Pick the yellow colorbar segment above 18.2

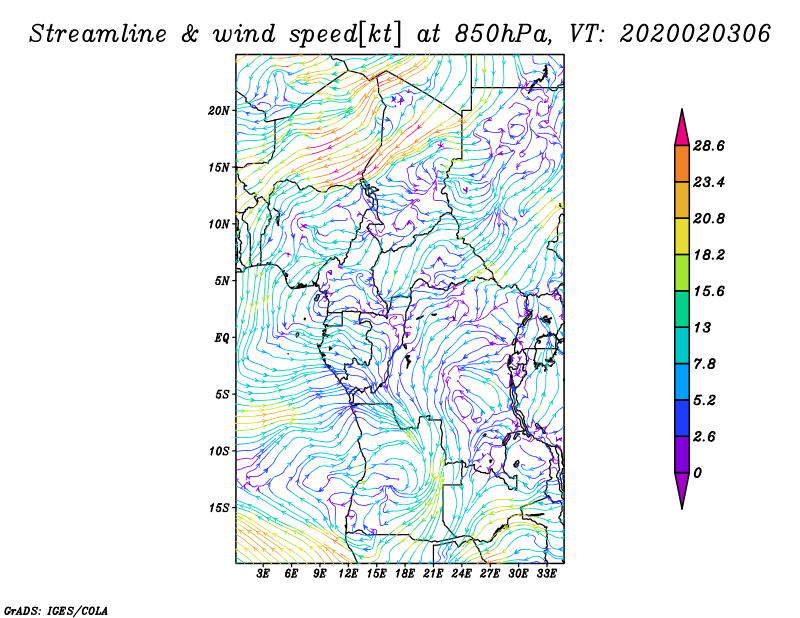(x=682, y=236)
